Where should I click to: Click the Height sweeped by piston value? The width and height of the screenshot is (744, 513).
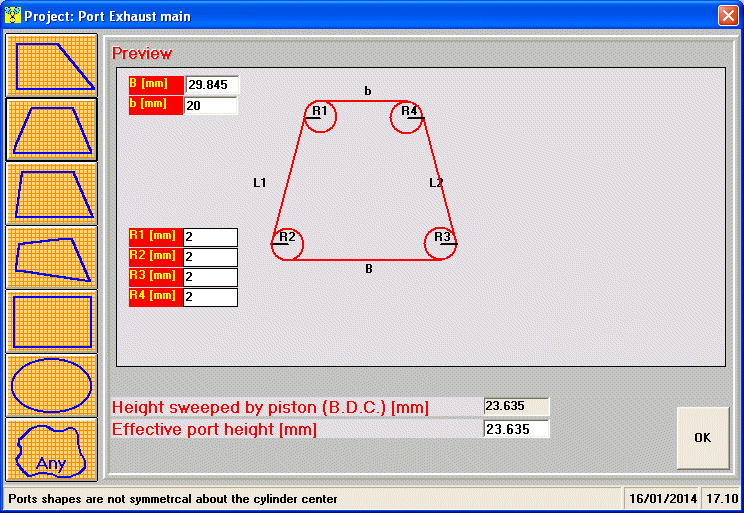tap(516, 406)
